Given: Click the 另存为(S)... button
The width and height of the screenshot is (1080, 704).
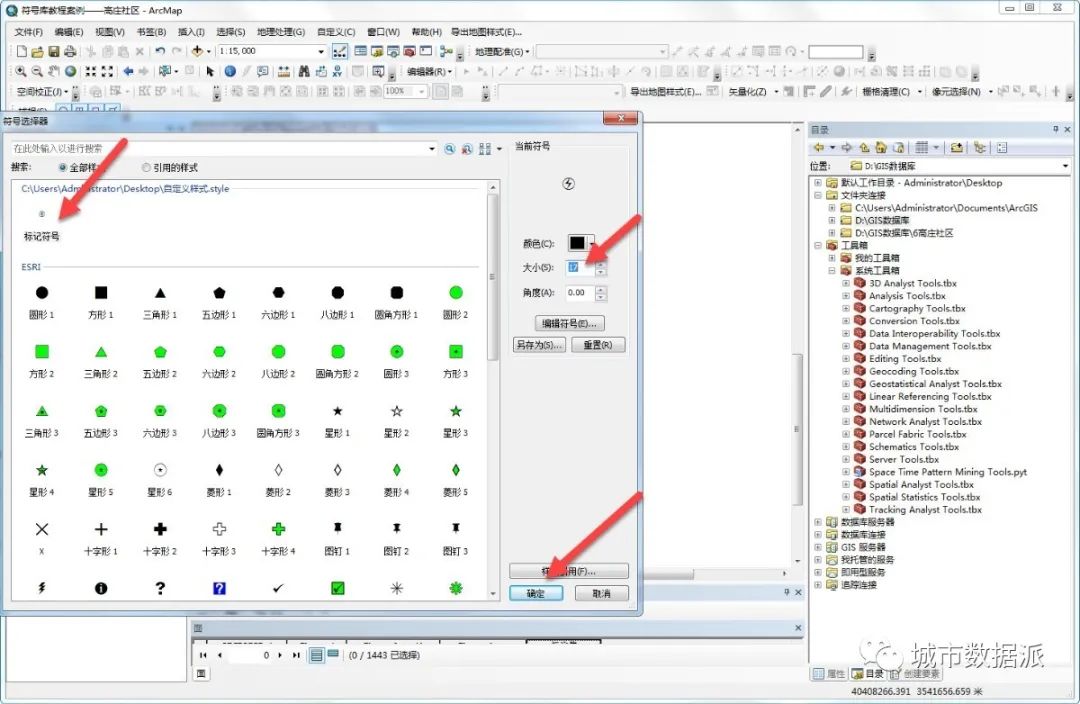Looking at the screenshot, I should (539, 344).
